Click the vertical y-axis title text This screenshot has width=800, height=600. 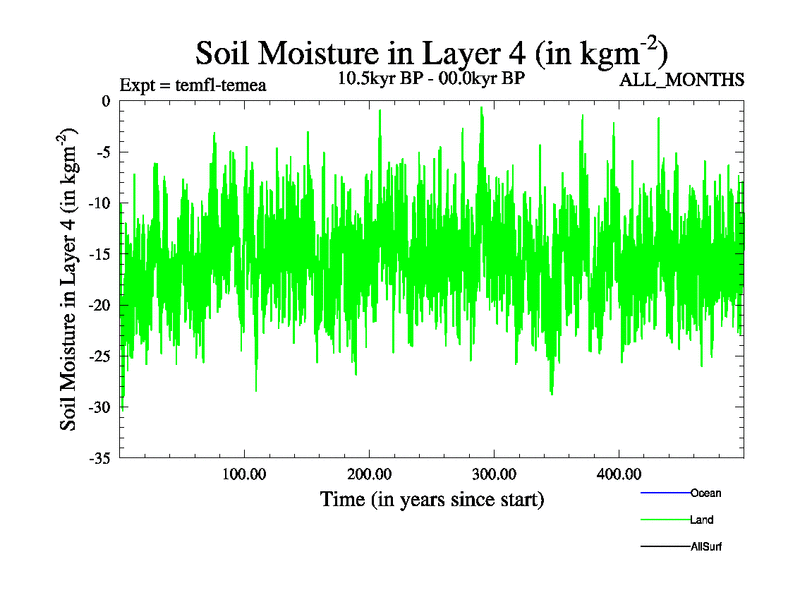[69, 278]
